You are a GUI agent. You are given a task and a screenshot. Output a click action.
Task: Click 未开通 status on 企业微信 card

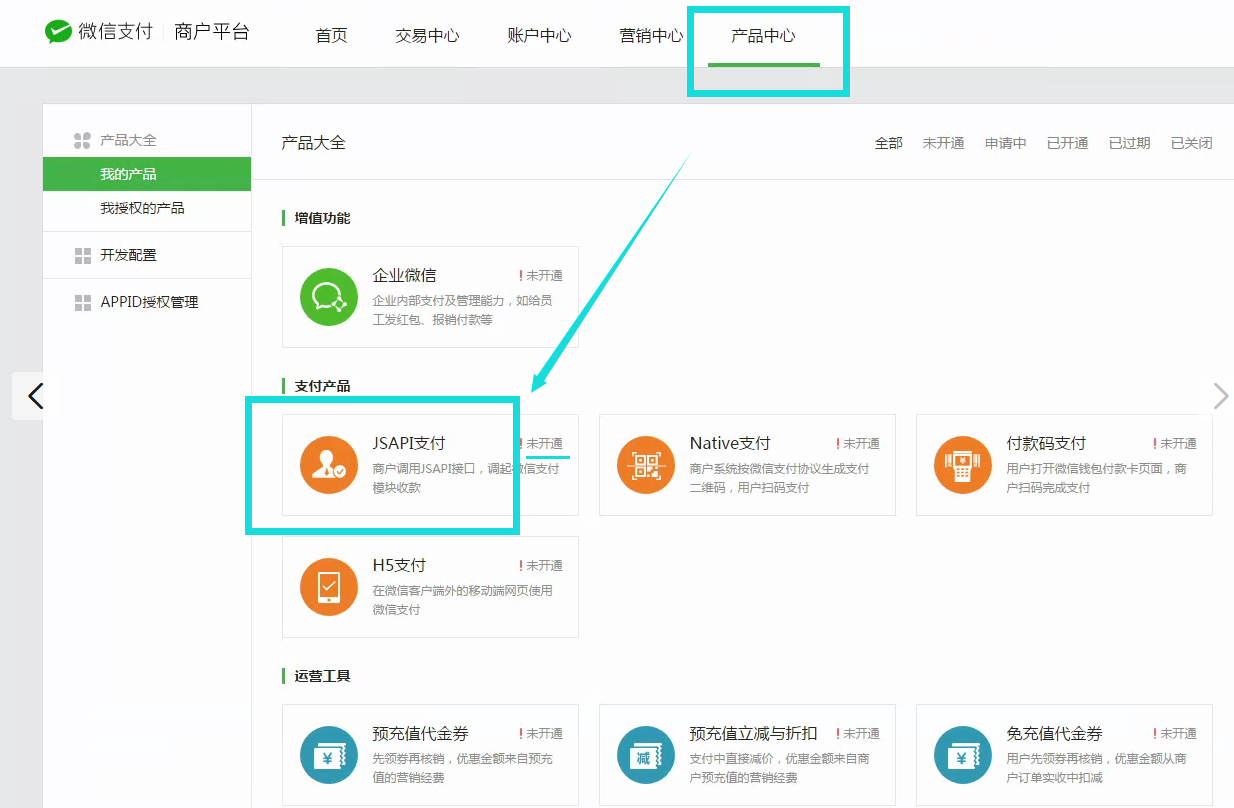coord(541,276)
